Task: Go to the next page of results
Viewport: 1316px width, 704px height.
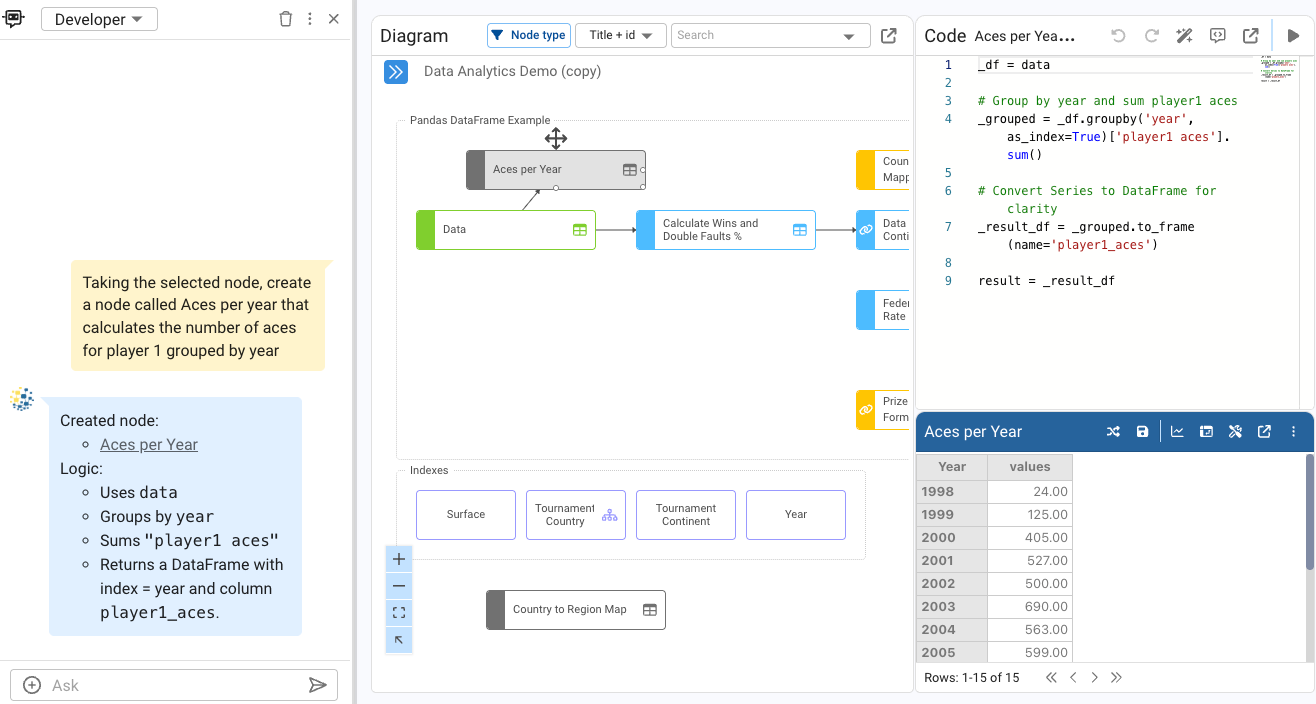Action: [1095, 678]
